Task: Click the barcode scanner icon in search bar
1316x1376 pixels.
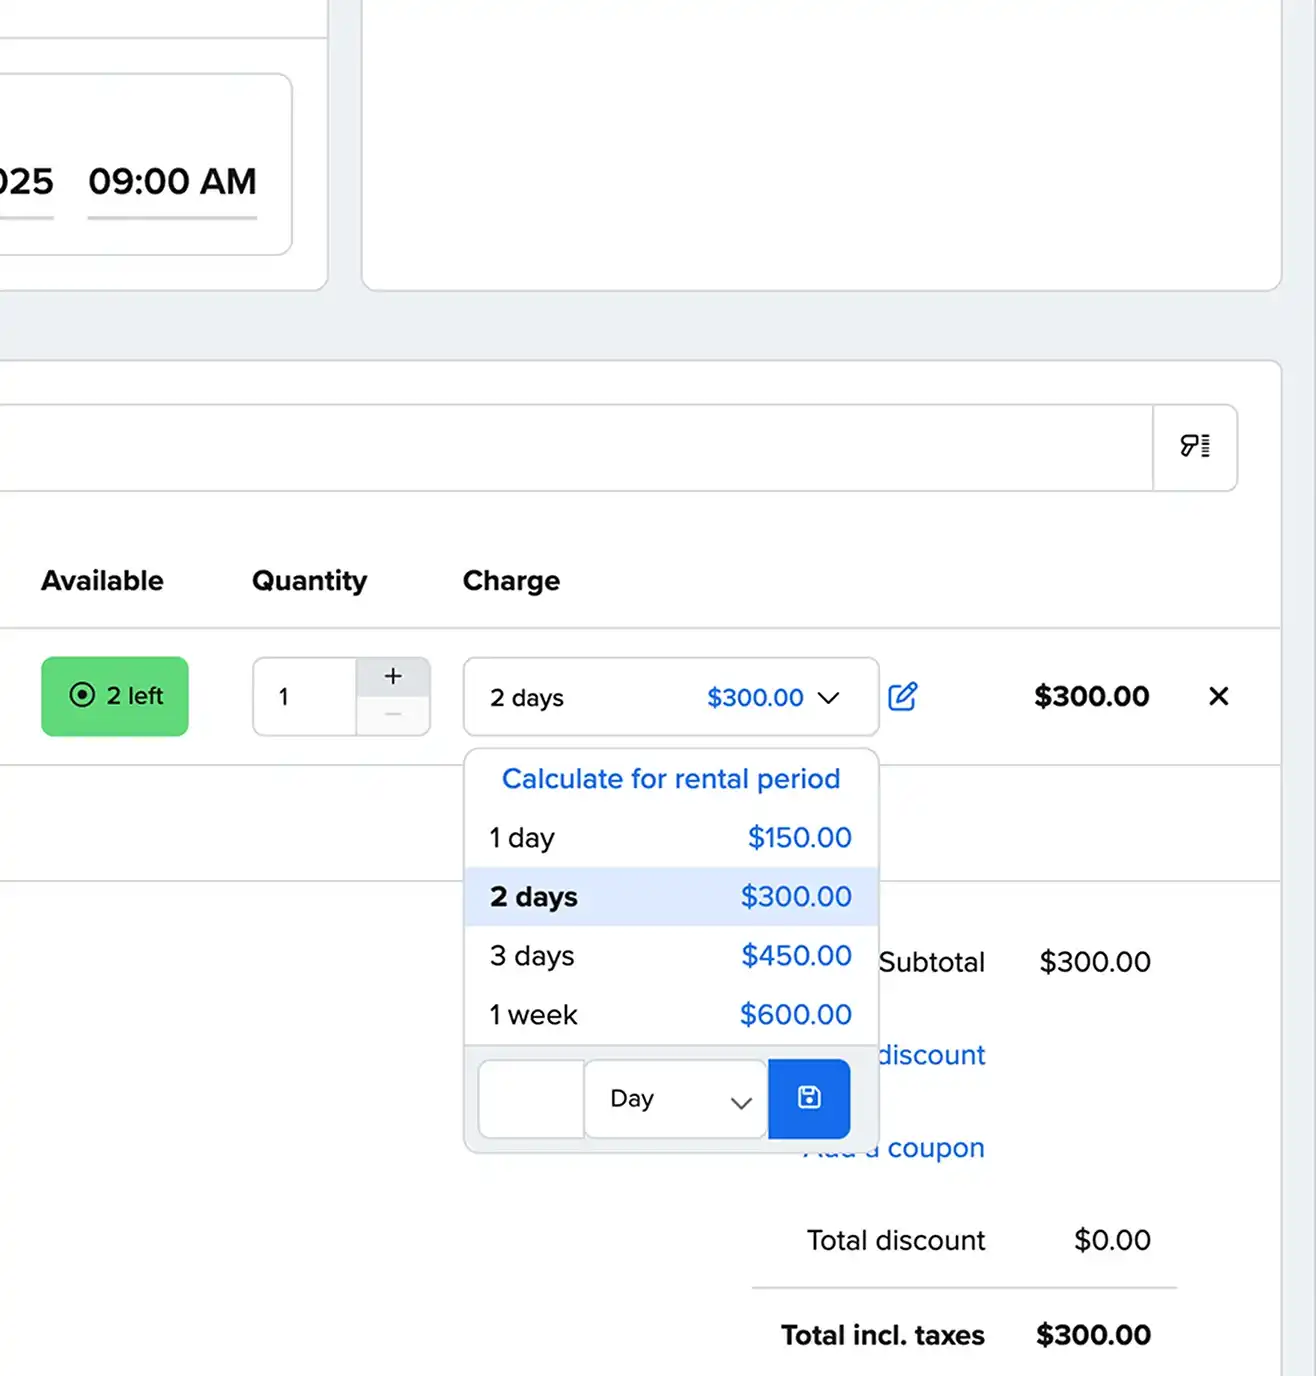Action: click(x=1194, y=448)
